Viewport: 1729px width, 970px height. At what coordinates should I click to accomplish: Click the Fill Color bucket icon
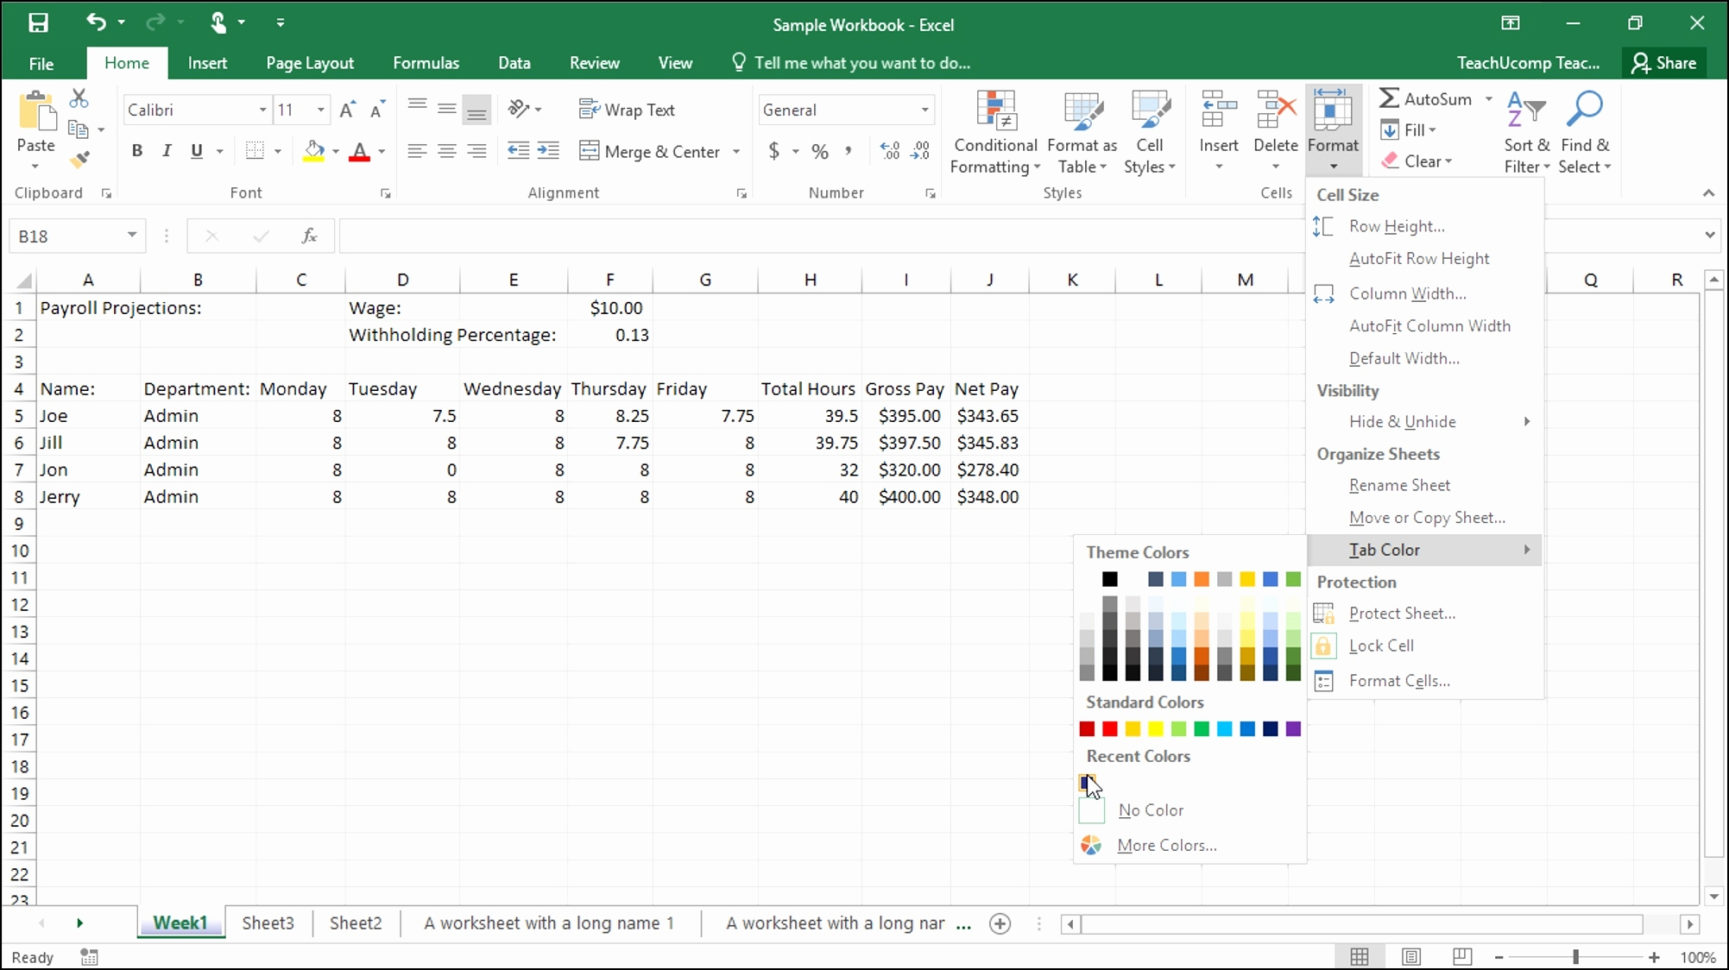[313, 151]
